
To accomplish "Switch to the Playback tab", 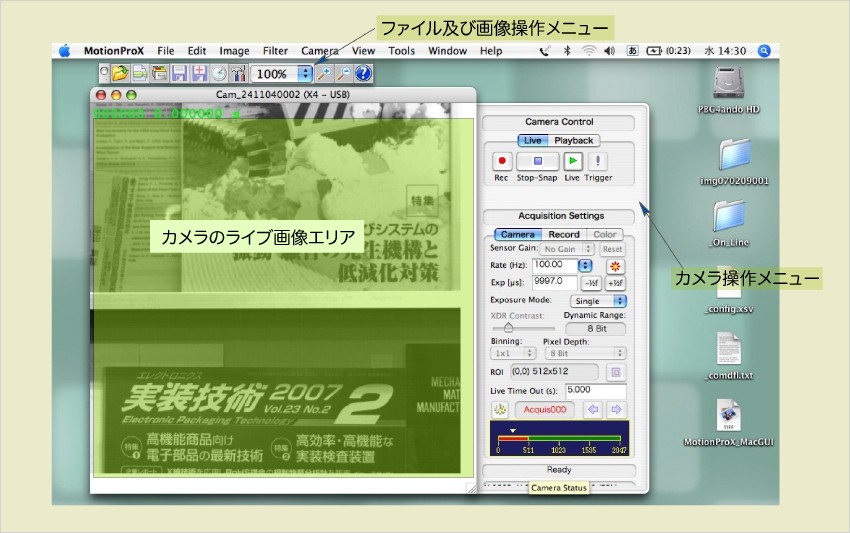I will click(x=574, y=140).
